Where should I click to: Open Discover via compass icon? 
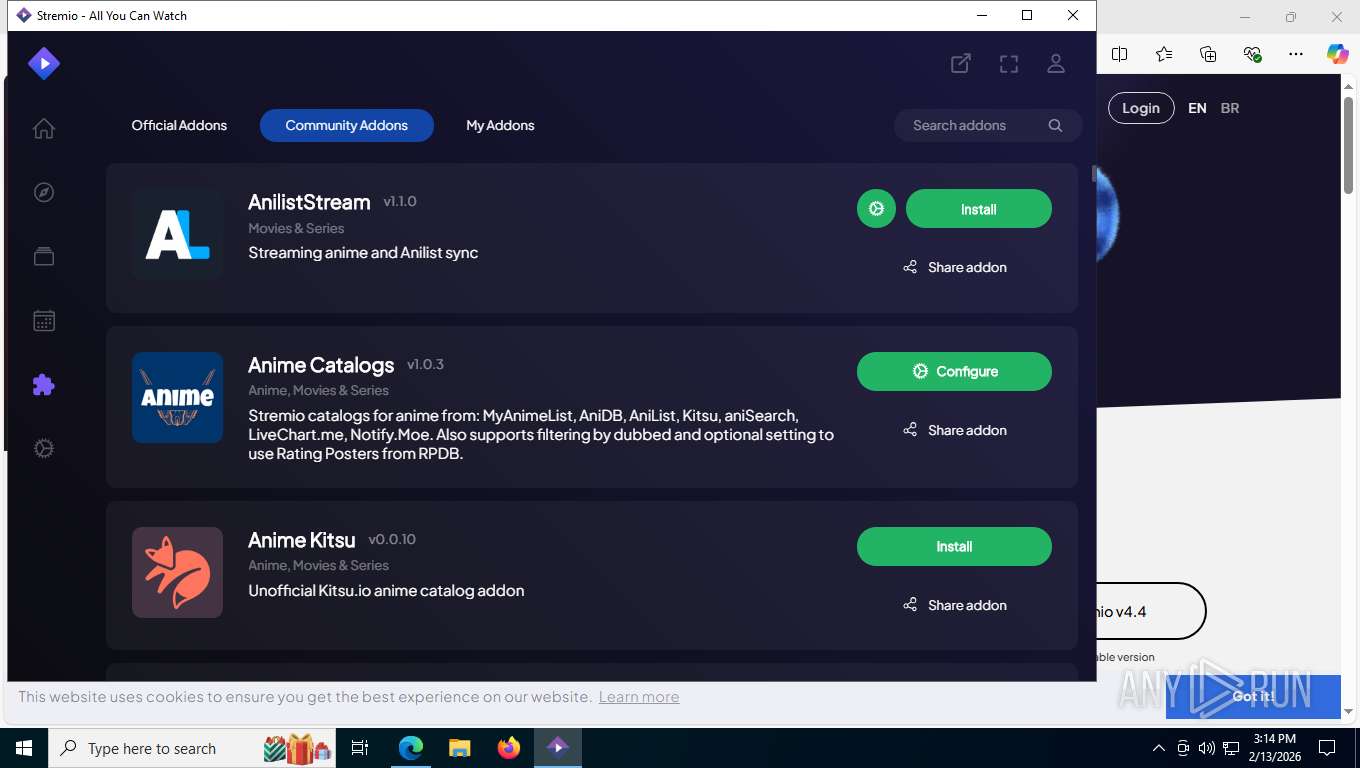click(x=43, y=192)
